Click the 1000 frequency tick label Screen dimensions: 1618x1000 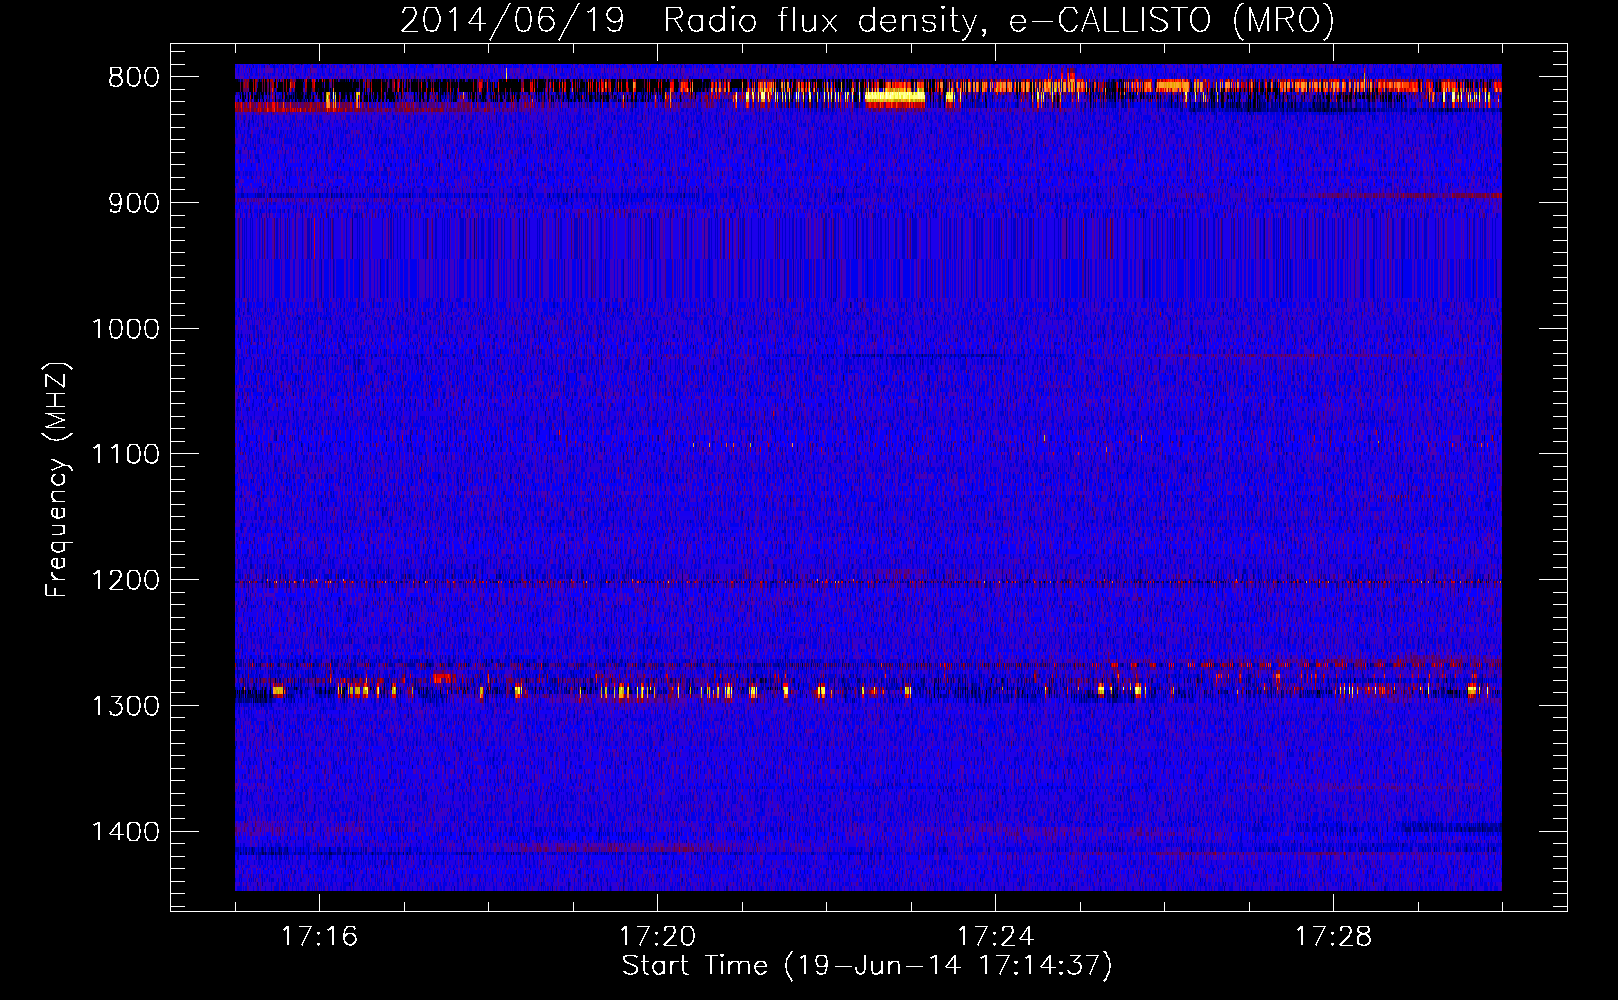[126, 329]
